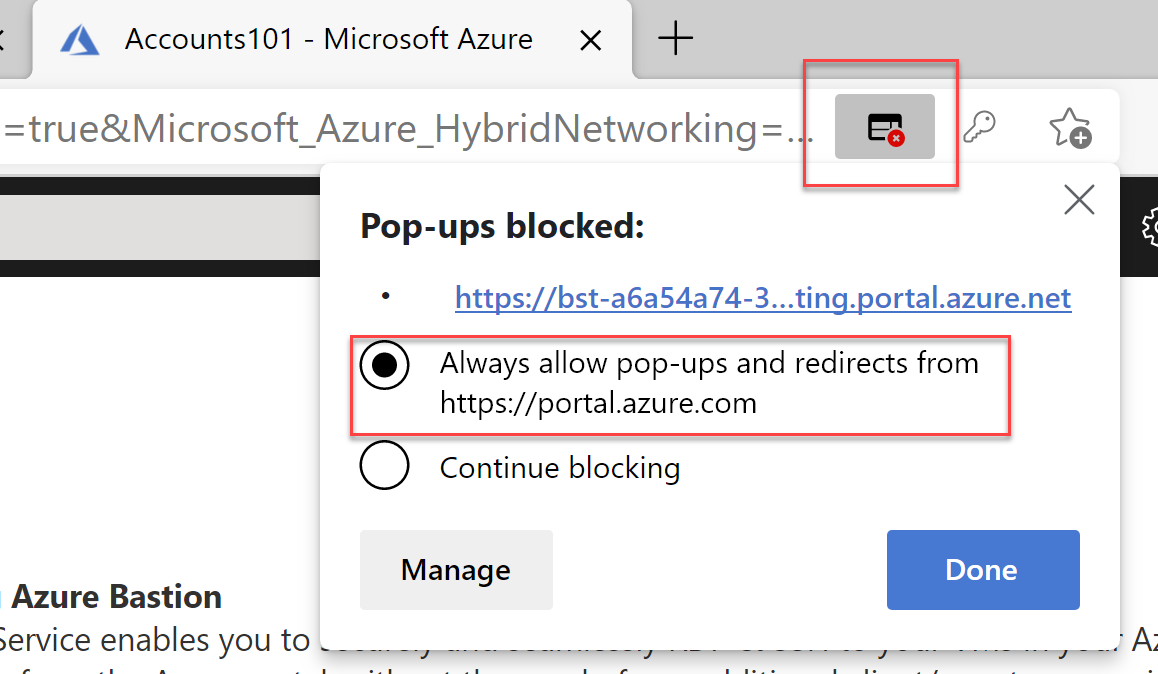Click the Pop-ups blocked title text
This screenshot has height=674, width=1158.
[x=502, y=226]
